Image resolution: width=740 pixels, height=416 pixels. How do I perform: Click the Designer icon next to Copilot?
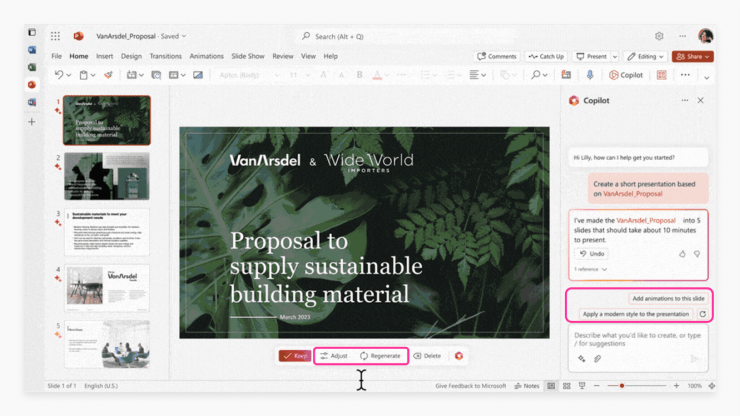(662, 75)
